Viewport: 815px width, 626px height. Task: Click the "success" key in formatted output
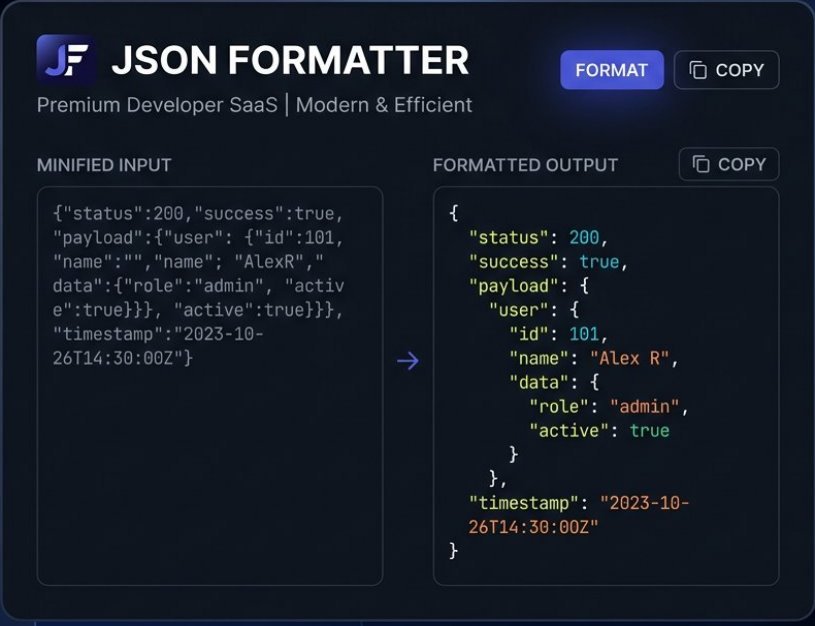tap(514, 262)
